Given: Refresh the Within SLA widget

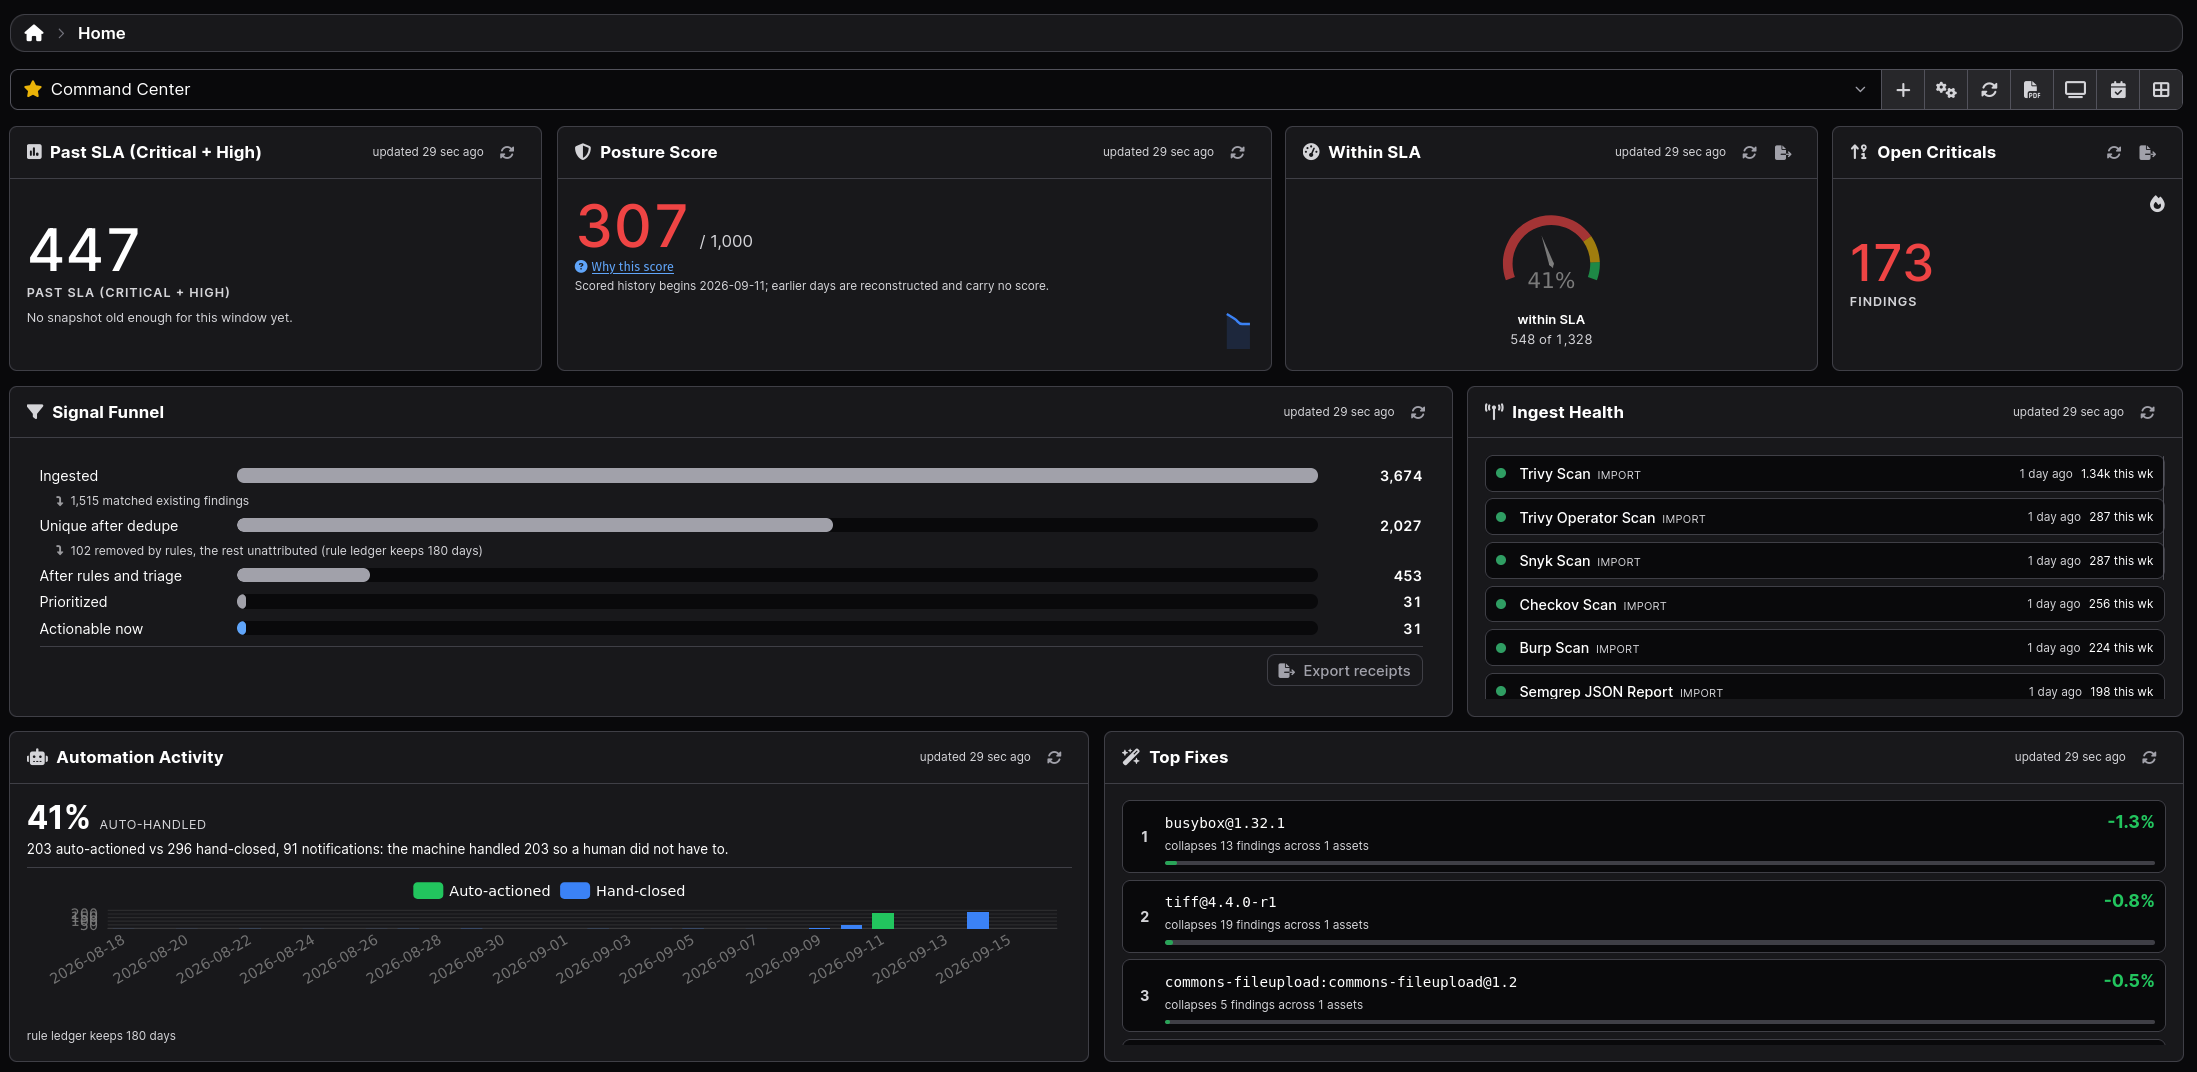Looking at the screenshot, I should pos(1749,152).
